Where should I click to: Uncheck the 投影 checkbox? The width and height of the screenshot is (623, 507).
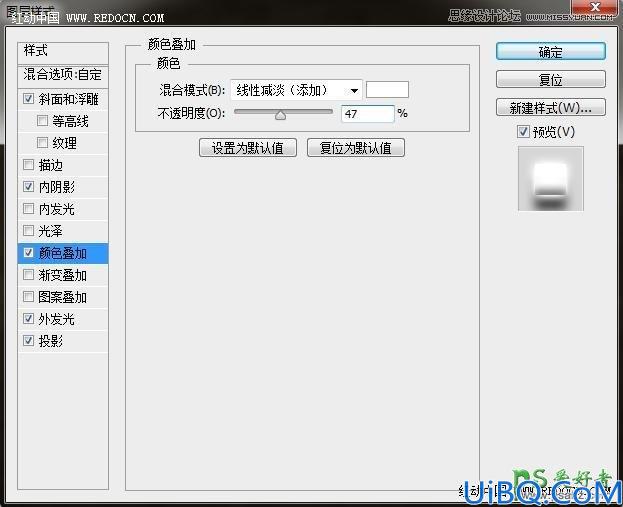(x=28, y=341)
